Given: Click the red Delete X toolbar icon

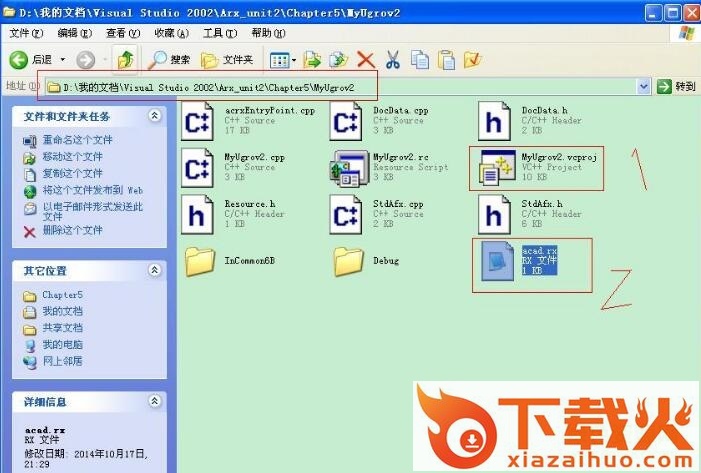Looking at the screenshot, I should 366,60.
